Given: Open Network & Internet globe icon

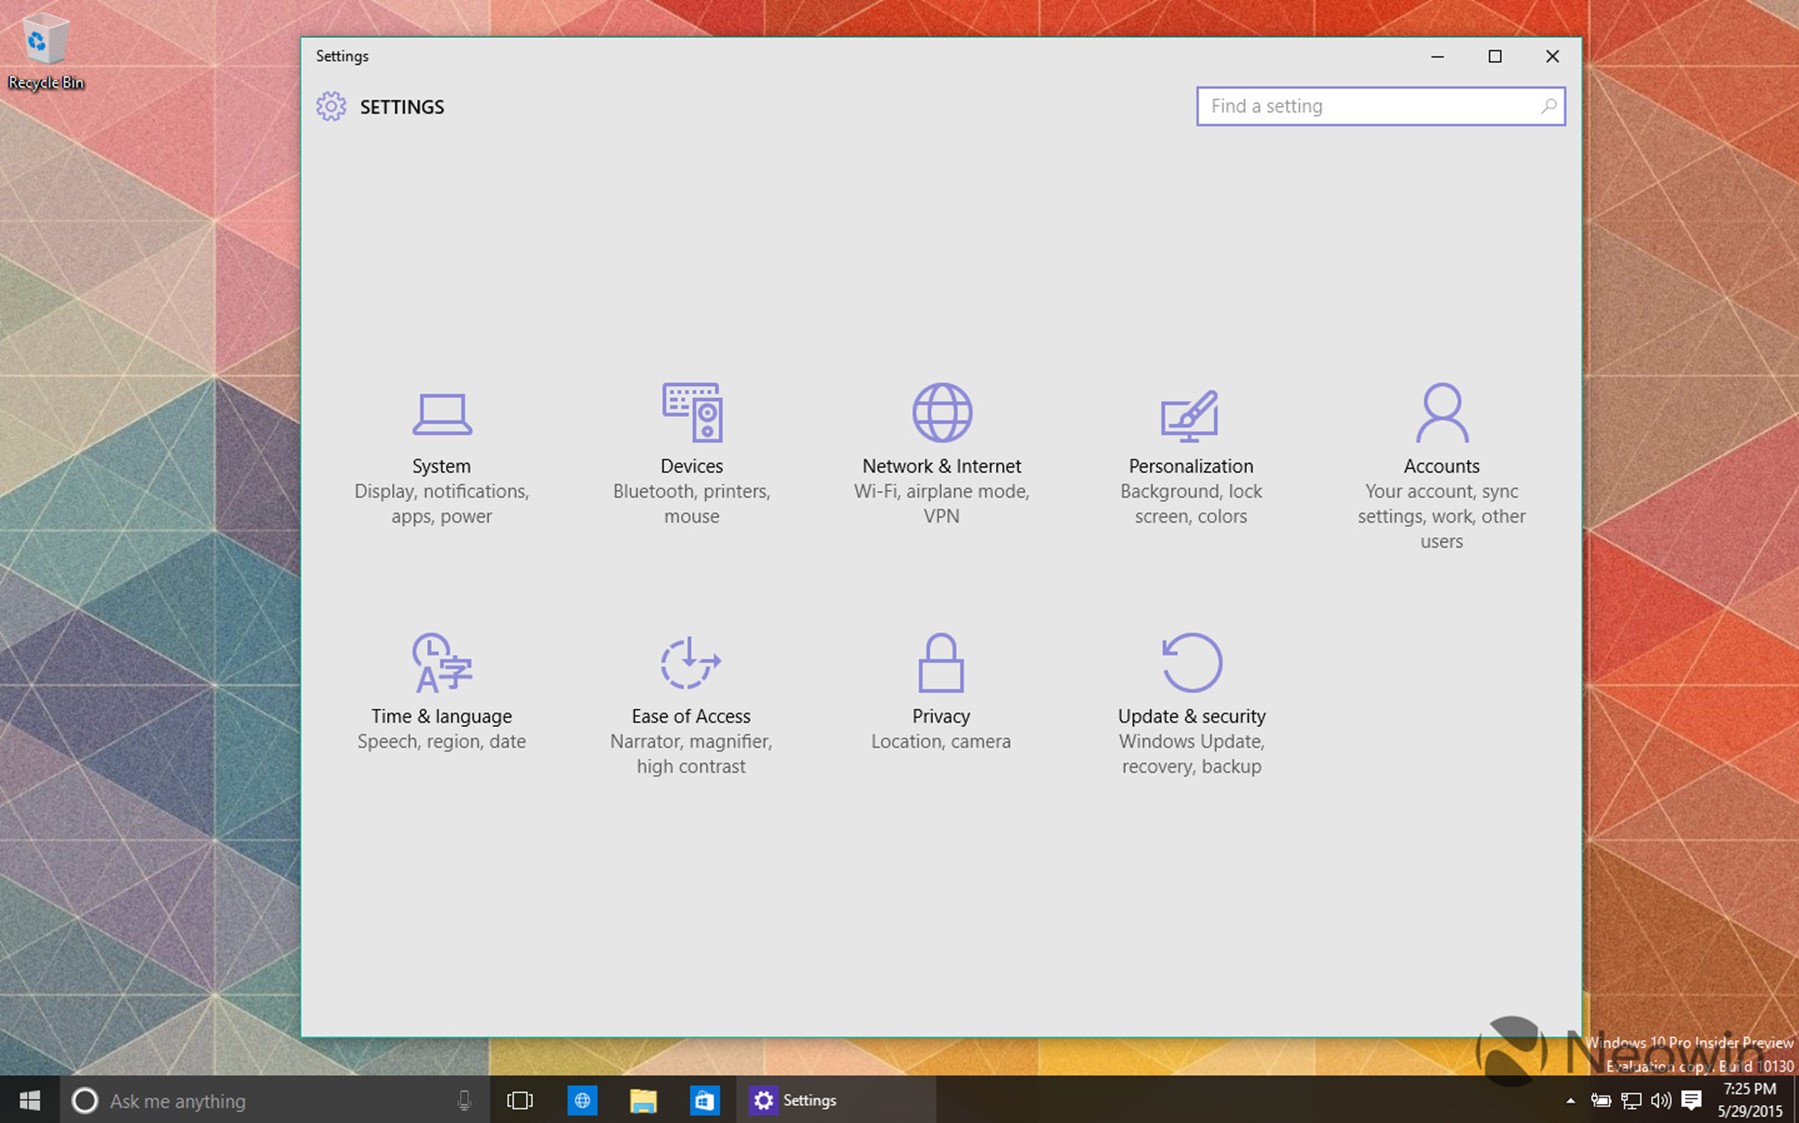Looking at the screenshot, I should (941, 412).
